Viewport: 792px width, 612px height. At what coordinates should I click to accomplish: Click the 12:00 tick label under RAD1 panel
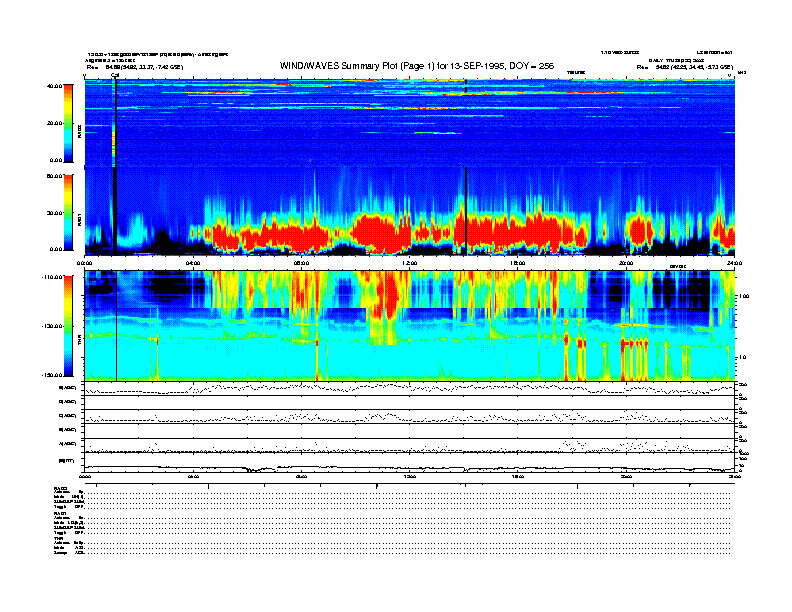(x=410, y=263)
